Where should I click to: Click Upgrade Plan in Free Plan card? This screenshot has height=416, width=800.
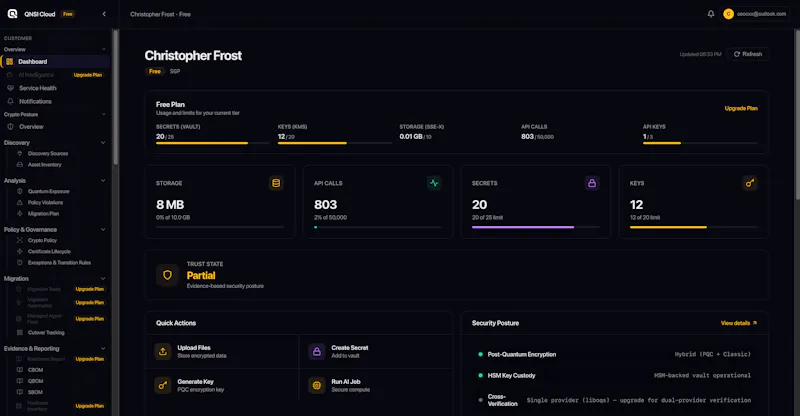click(741, 108)
